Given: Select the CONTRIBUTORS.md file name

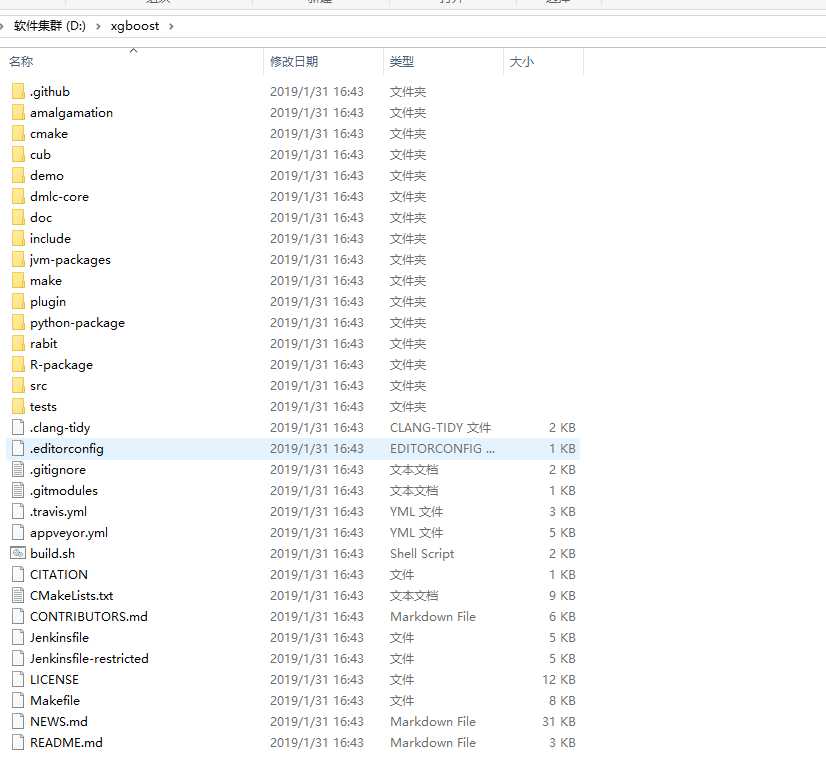Looking at the screenshot, I should coord(88,617).
